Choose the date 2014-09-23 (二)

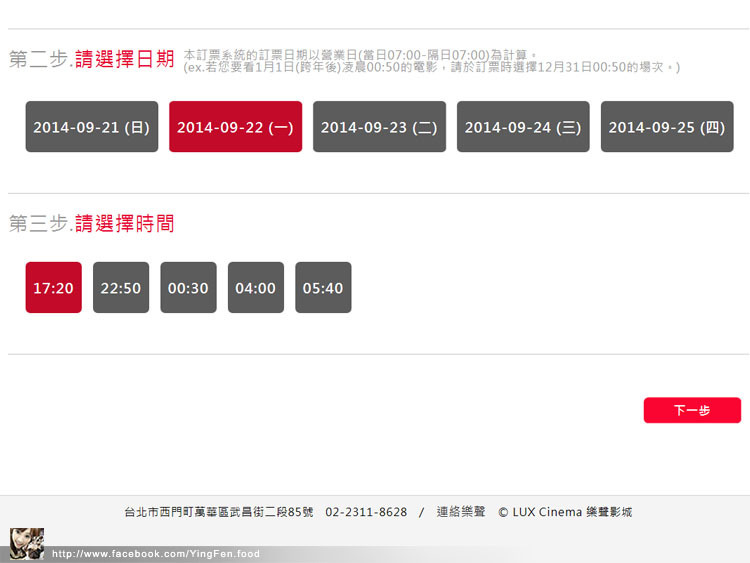379,127
